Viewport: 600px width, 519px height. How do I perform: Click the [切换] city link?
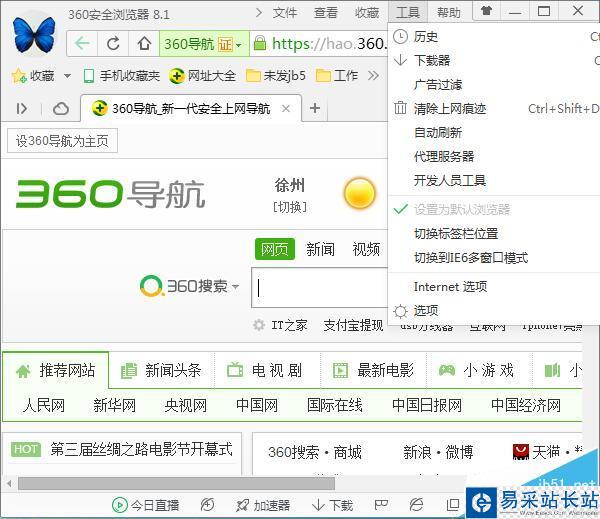[290, 207]
